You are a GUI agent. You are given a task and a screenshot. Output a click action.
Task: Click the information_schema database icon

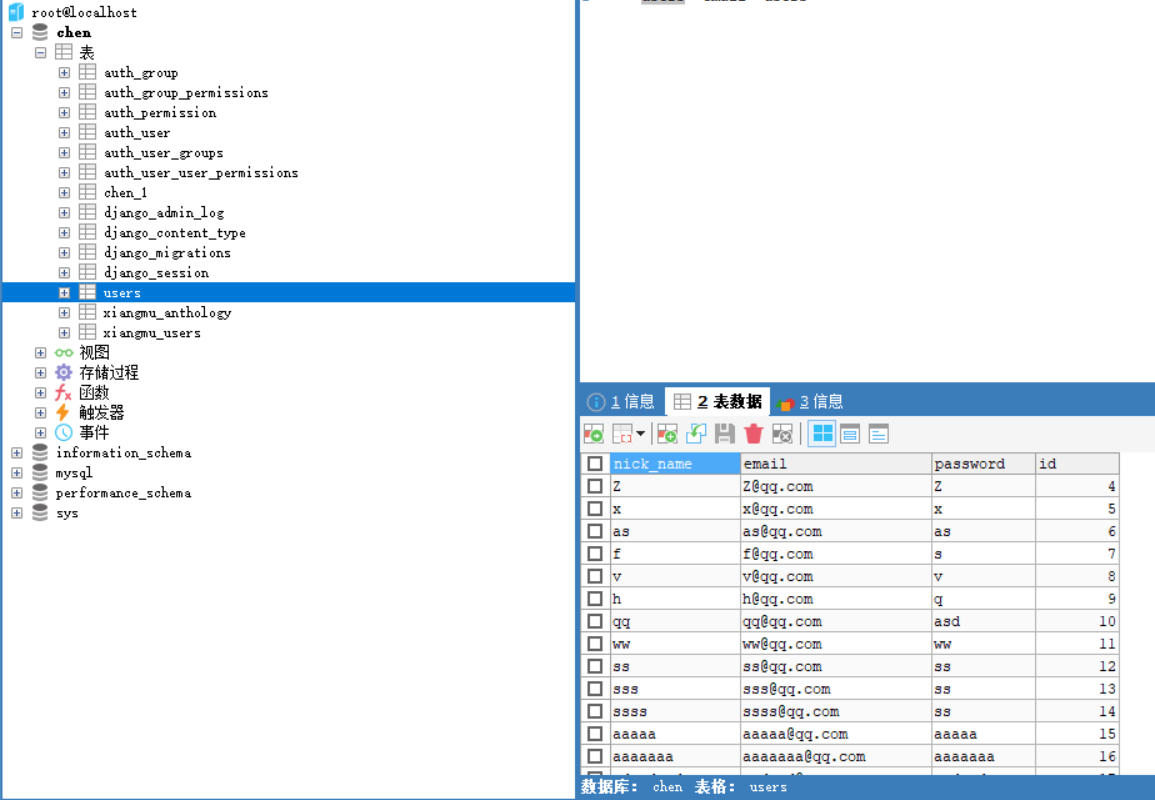(x=41, y=452)
